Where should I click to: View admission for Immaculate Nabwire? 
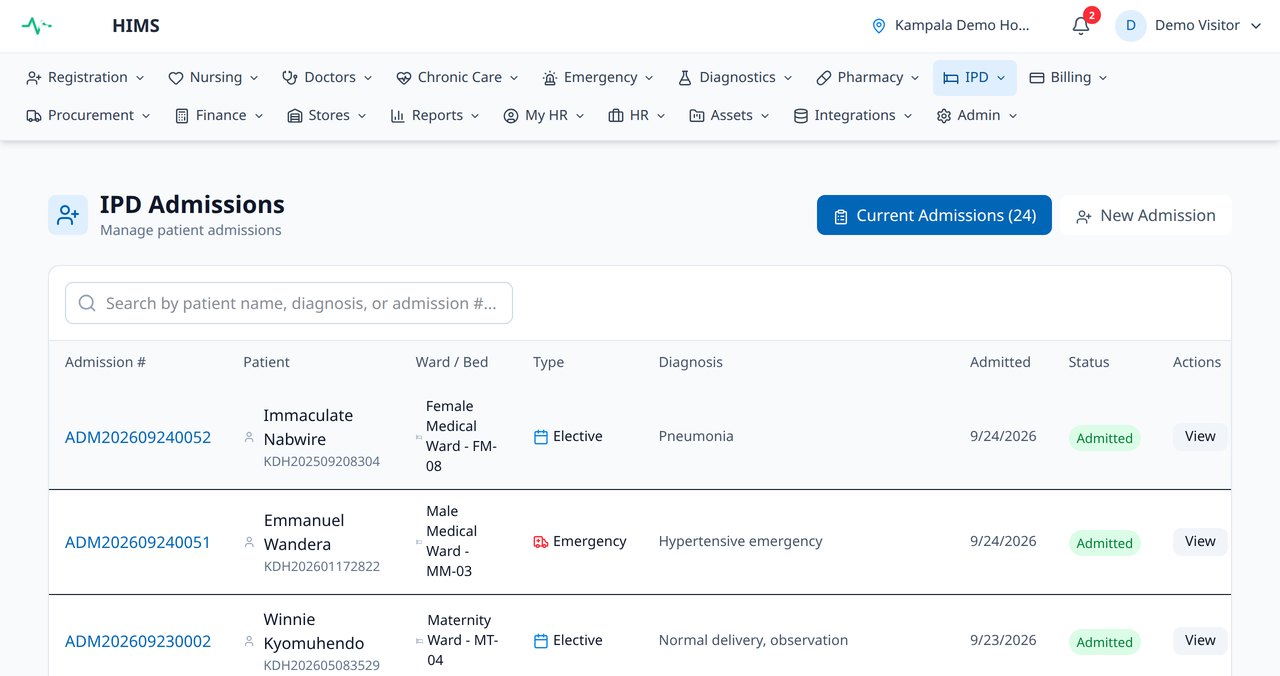1200,437
